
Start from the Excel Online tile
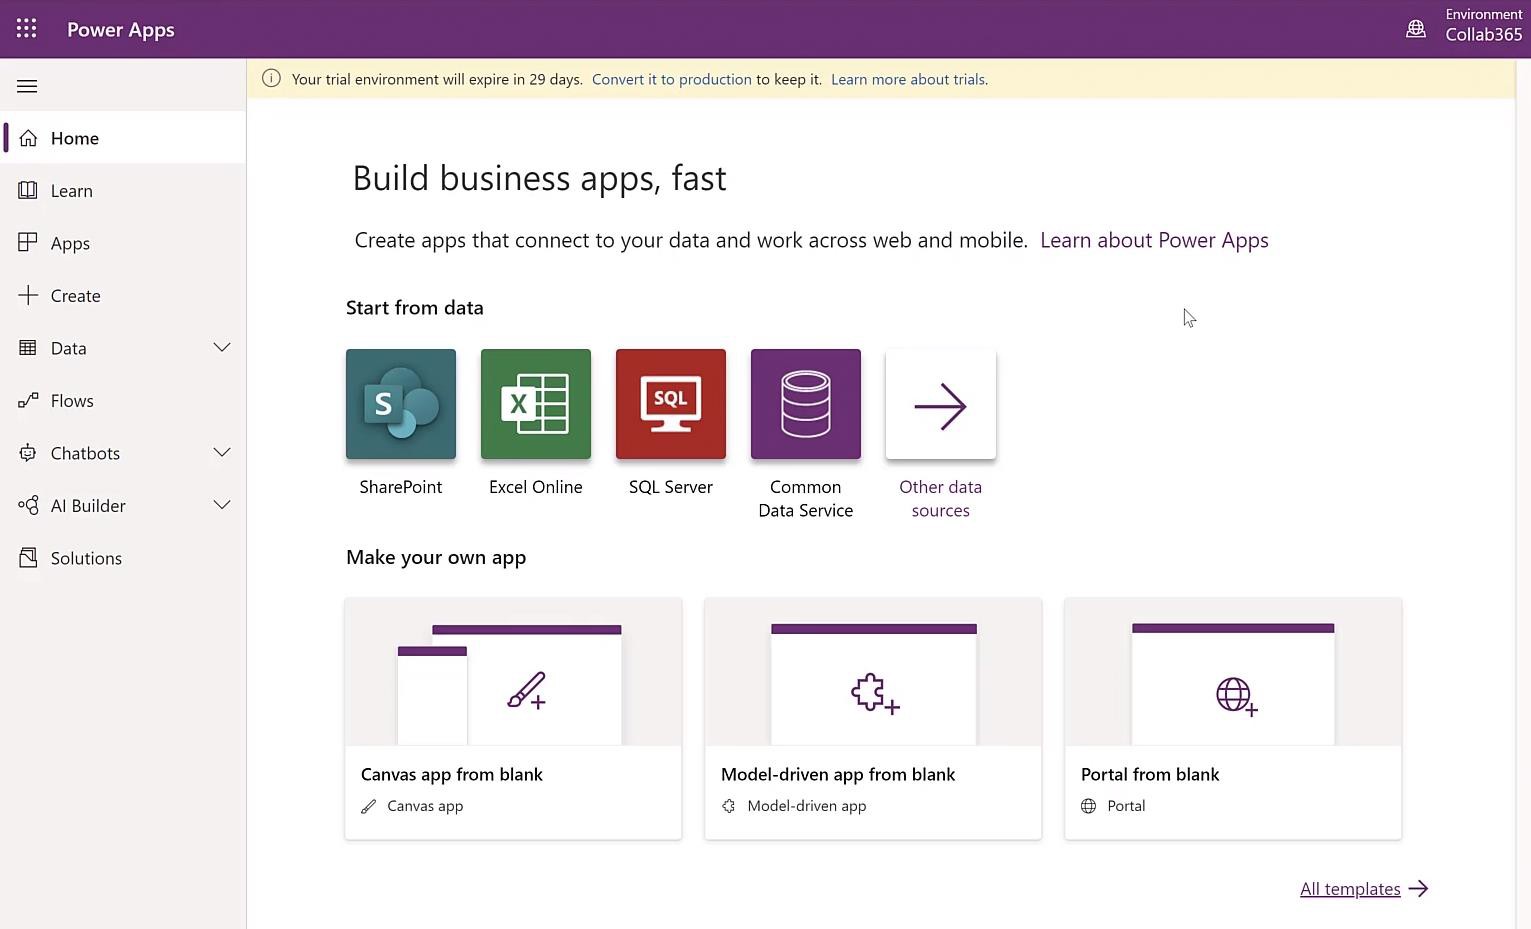(536, 404)
